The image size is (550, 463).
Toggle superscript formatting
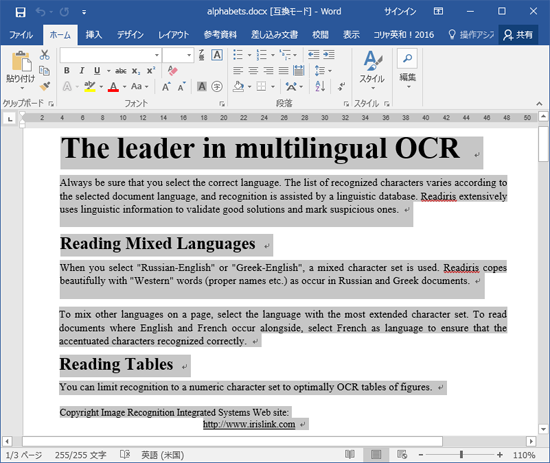pos(151,71)
